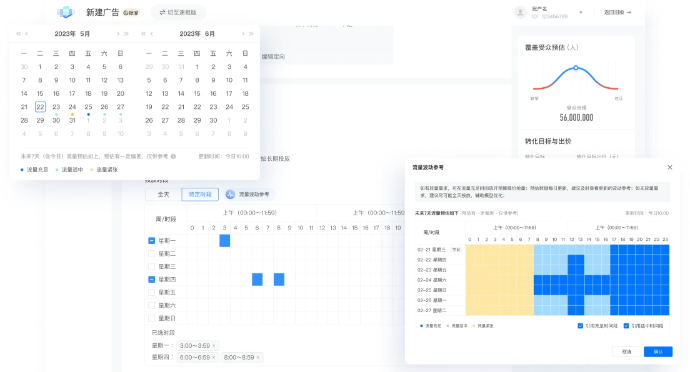This screenshot has height=372, width=690.
Task: Select May 24 with orange traffic dot
Action: coord(72,107)
